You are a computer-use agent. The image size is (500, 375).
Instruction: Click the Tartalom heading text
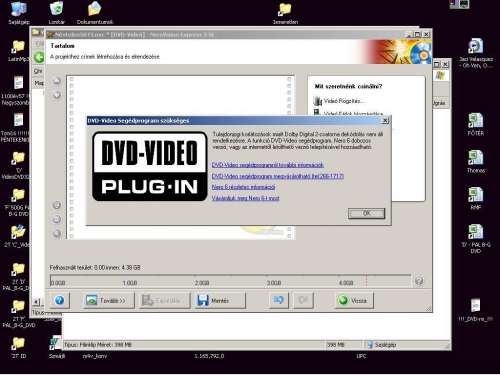point(62,46)
